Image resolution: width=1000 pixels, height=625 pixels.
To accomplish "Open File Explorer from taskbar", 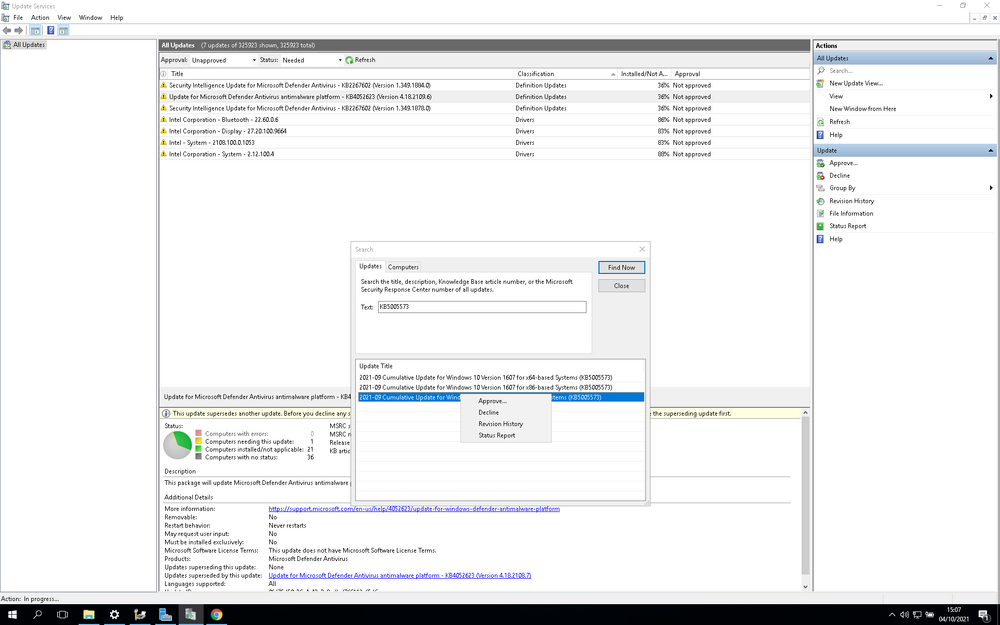I will [89, 615].
